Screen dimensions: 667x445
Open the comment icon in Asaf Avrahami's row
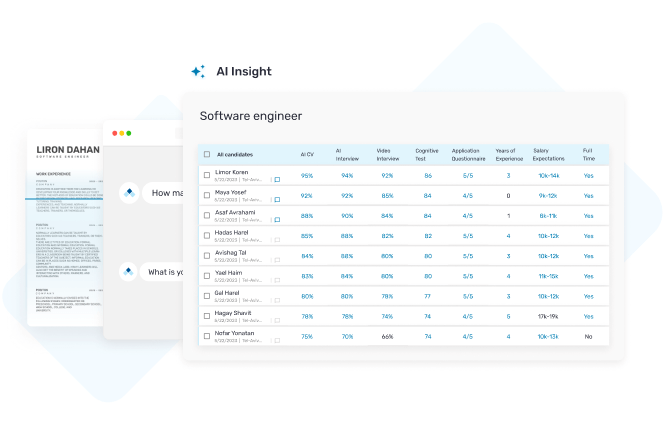tap(277, 220)
